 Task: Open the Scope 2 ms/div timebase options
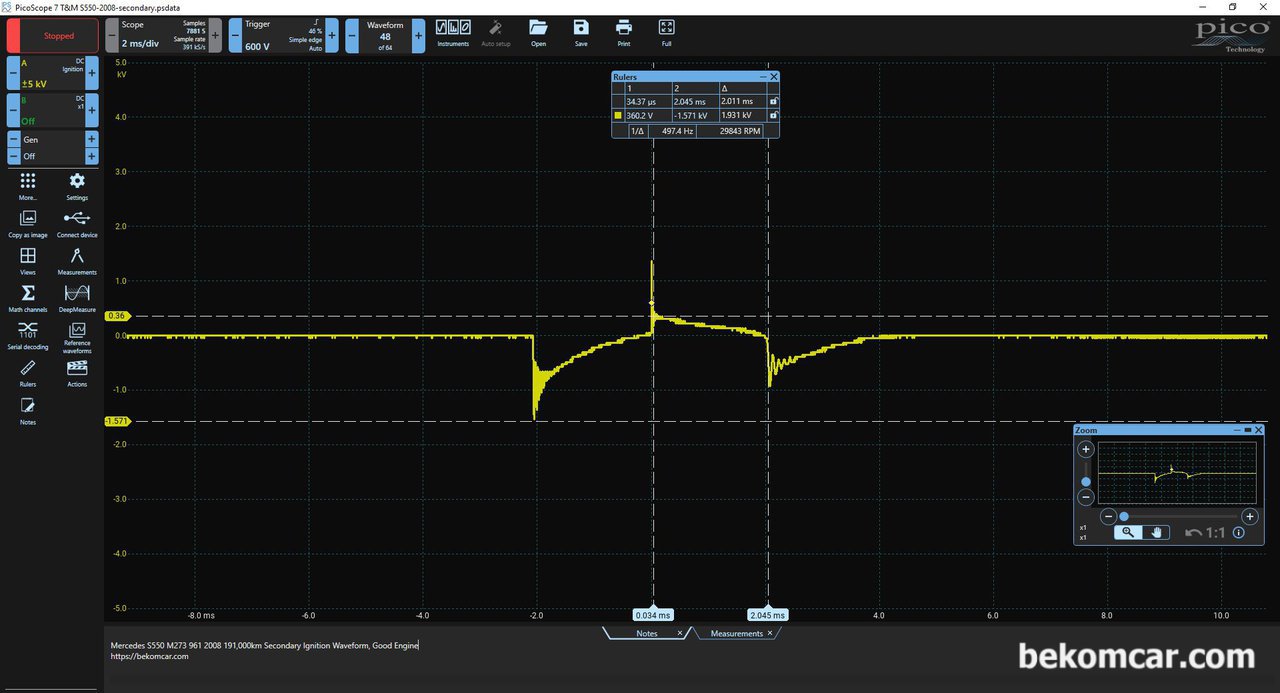161,35
